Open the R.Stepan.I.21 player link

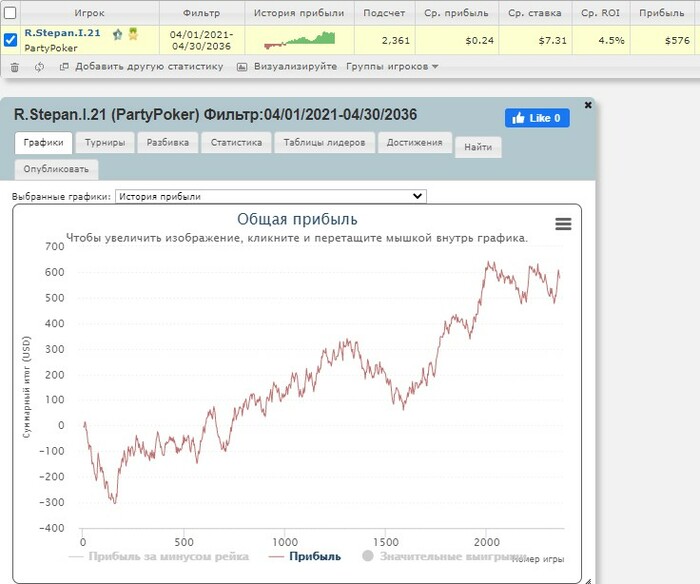pos(62,33)
